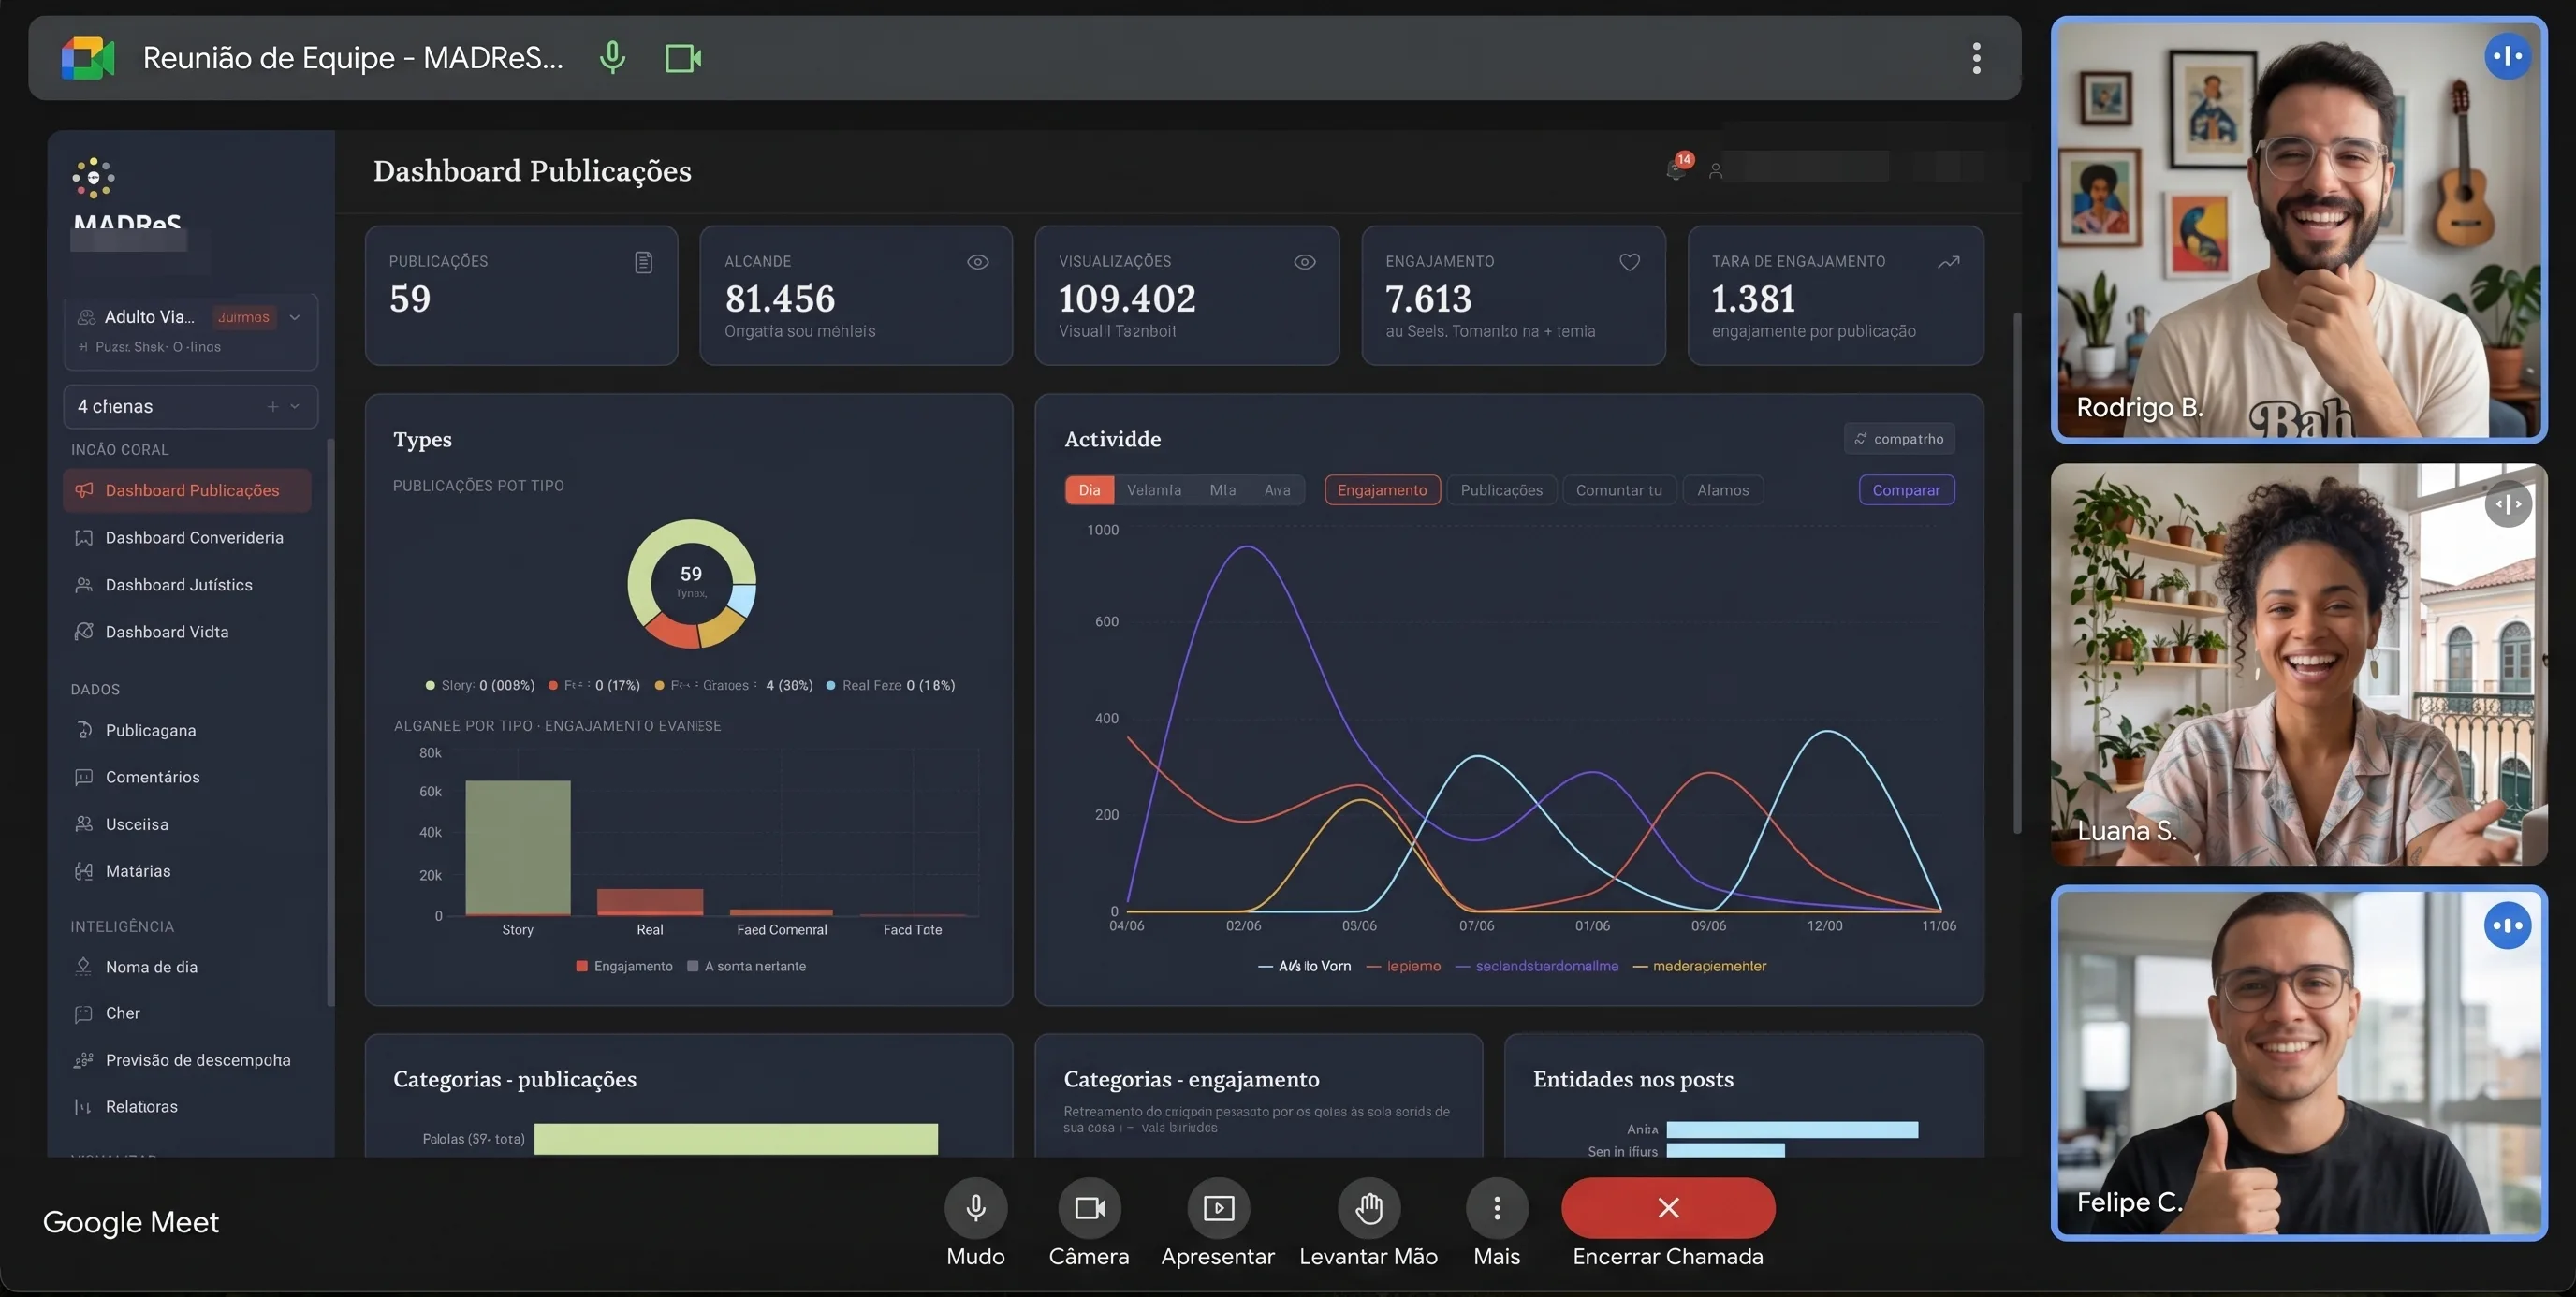Click the Relatioras chart icon
This screenshot has width=2576, height=1297.
tap(84, 1106)
